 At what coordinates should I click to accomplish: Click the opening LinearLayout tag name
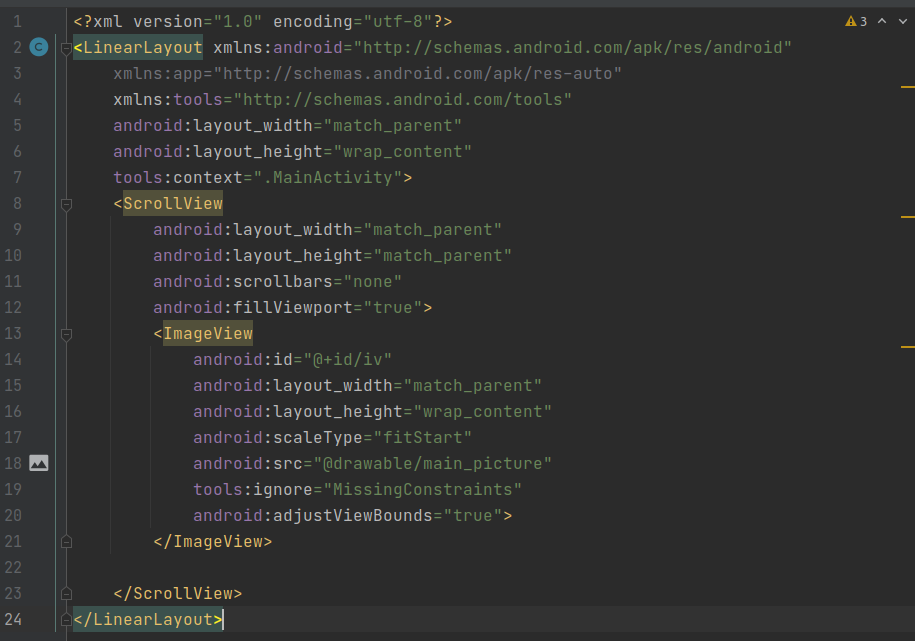click(143, 47)
